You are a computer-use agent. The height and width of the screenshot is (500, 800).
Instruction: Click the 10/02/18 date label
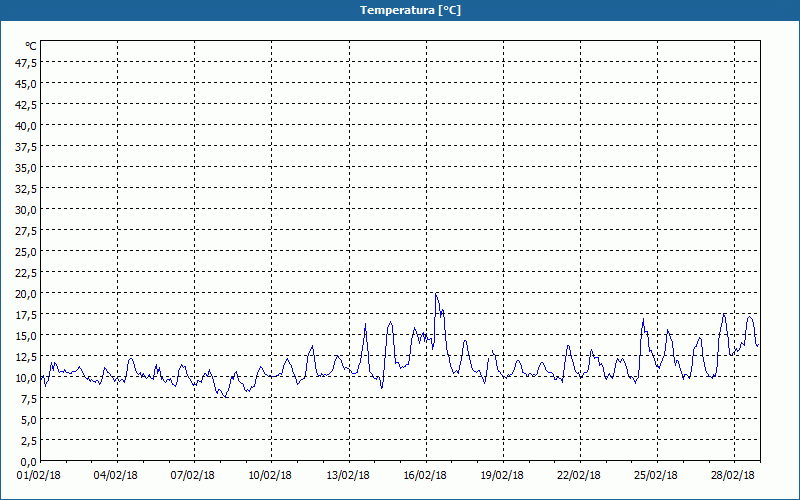click(x=270, y=476)
